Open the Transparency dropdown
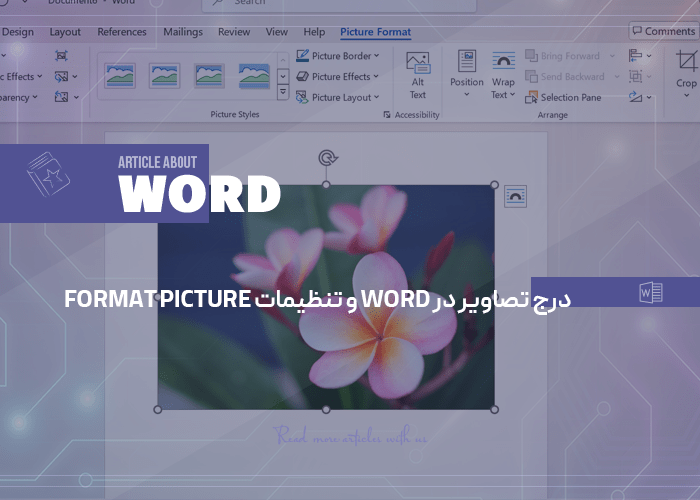Viewport: 700px width, 500px height. point(19,97)
